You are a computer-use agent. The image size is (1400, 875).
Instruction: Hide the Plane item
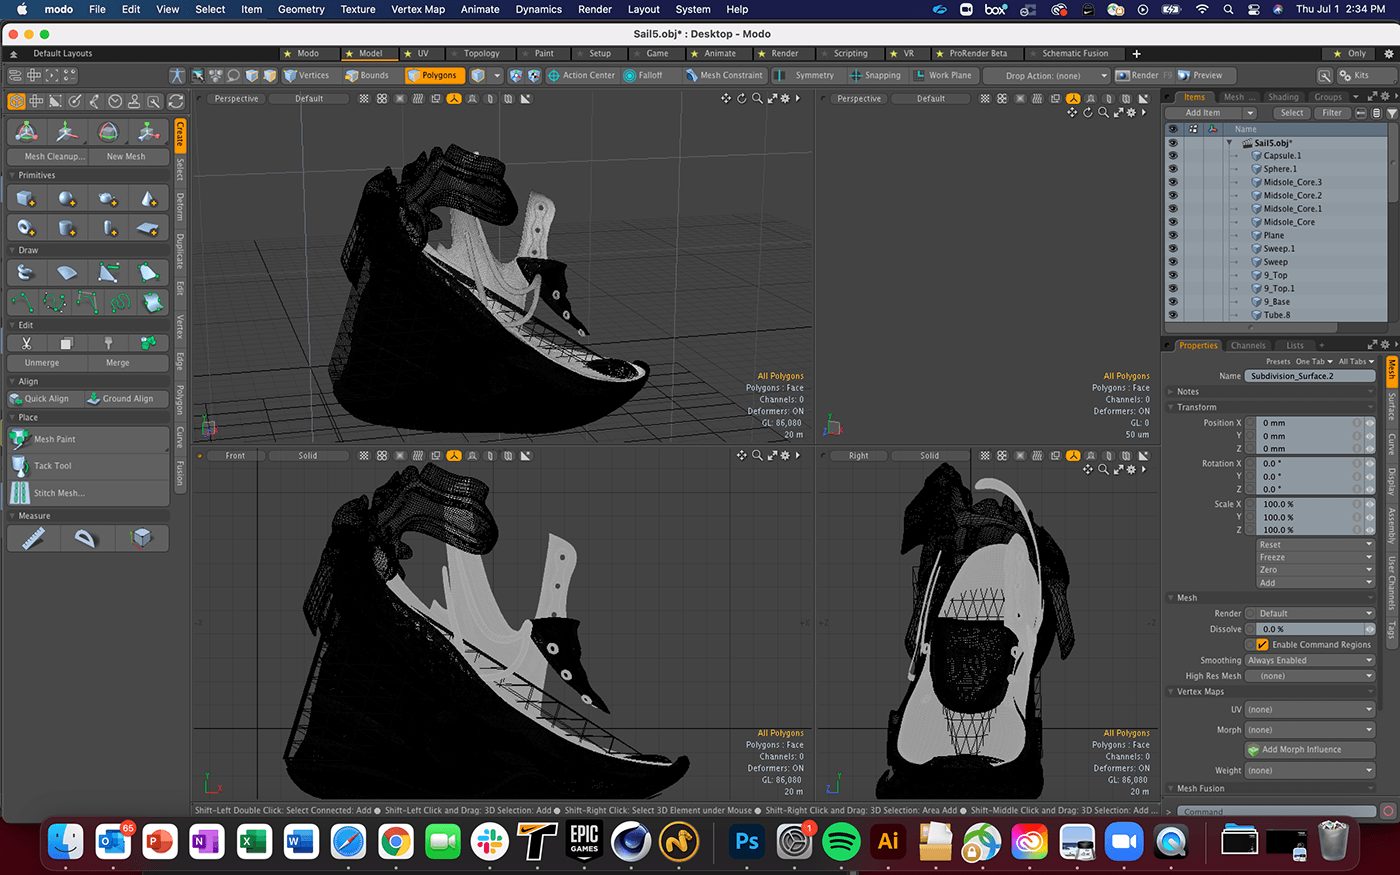point(1172,235)
